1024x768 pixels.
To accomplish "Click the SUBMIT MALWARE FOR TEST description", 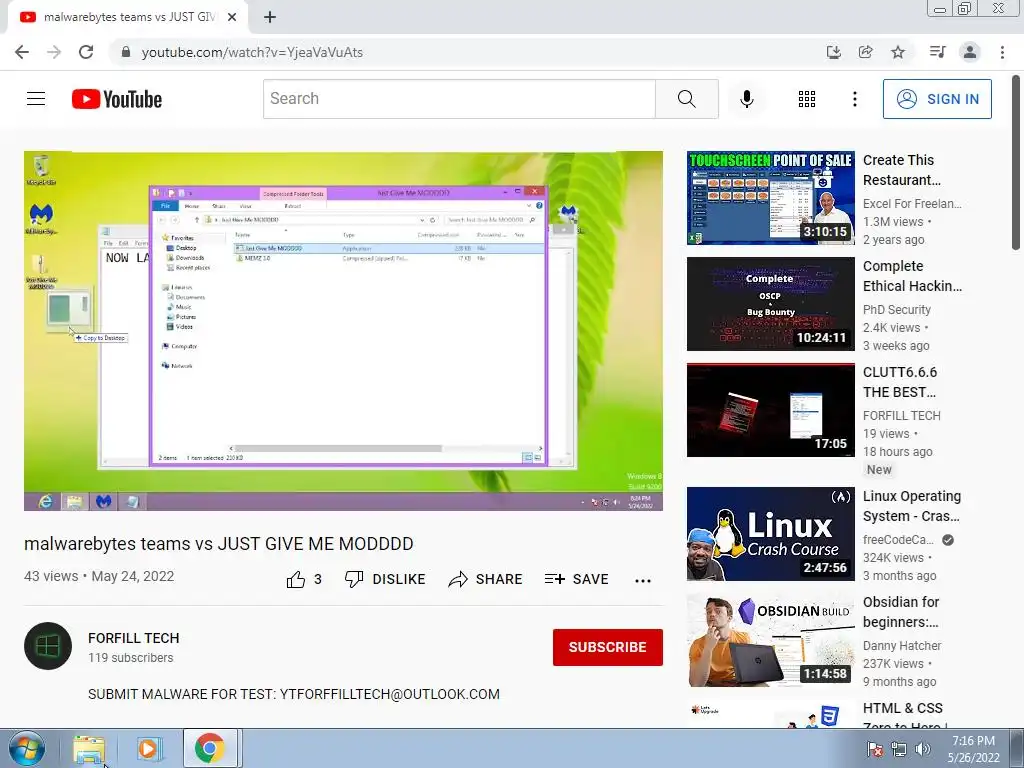I will [x=294, y=694].
